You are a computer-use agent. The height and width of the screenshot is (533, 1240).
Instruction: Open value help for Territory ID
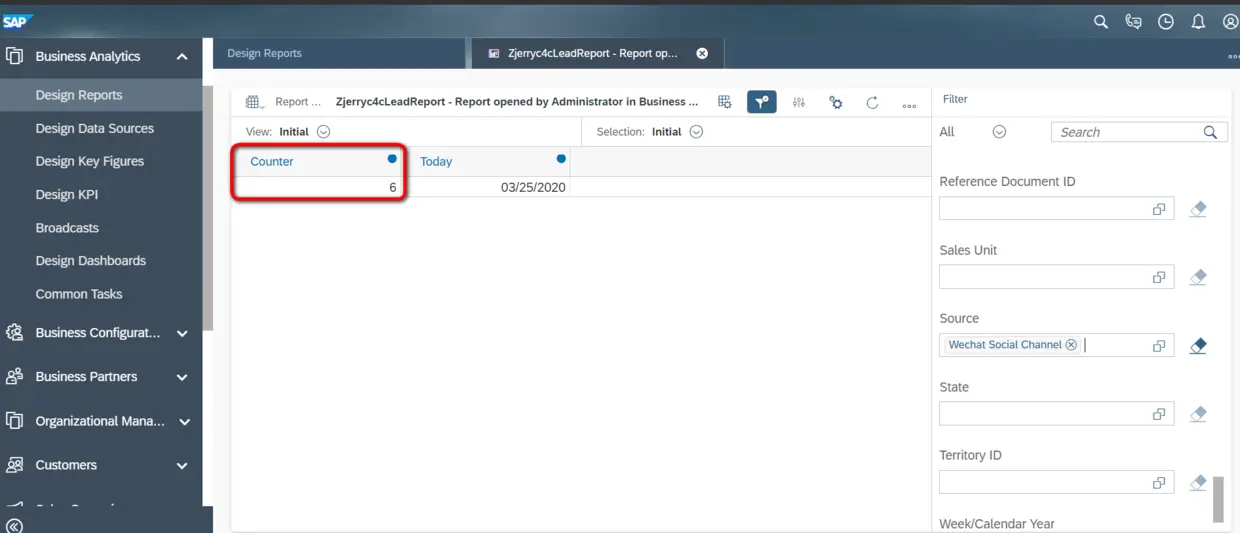1159,483
